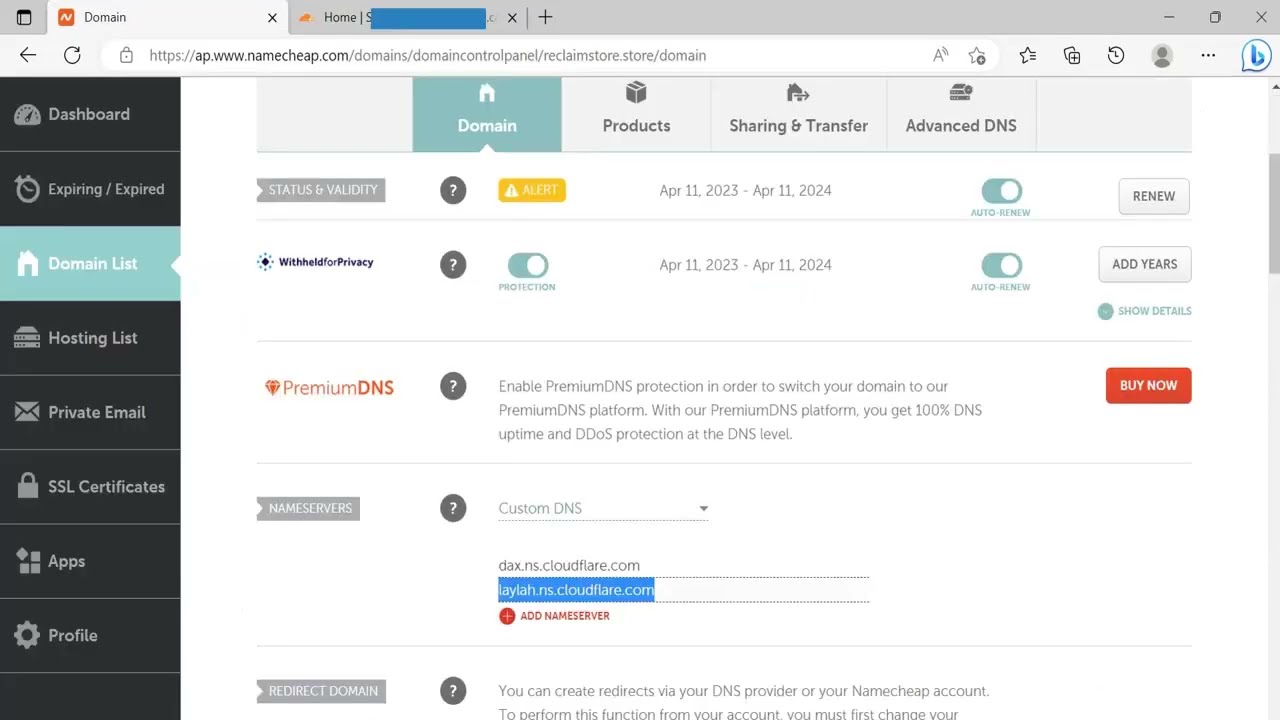1280x720 pixels.
Task: Click the site info lock icon
Action: 126,56
